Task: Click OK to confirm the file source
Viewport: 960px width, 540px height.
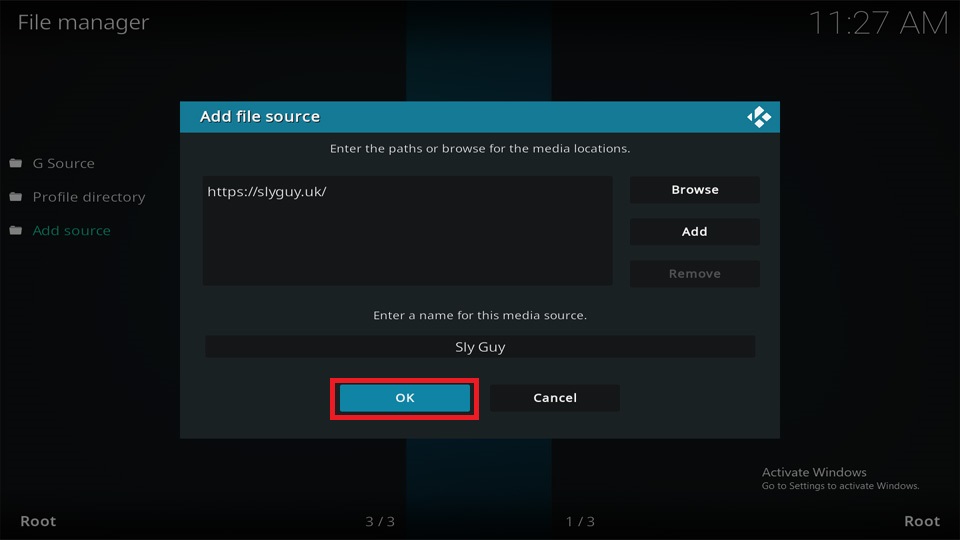Action: point(405,398)
